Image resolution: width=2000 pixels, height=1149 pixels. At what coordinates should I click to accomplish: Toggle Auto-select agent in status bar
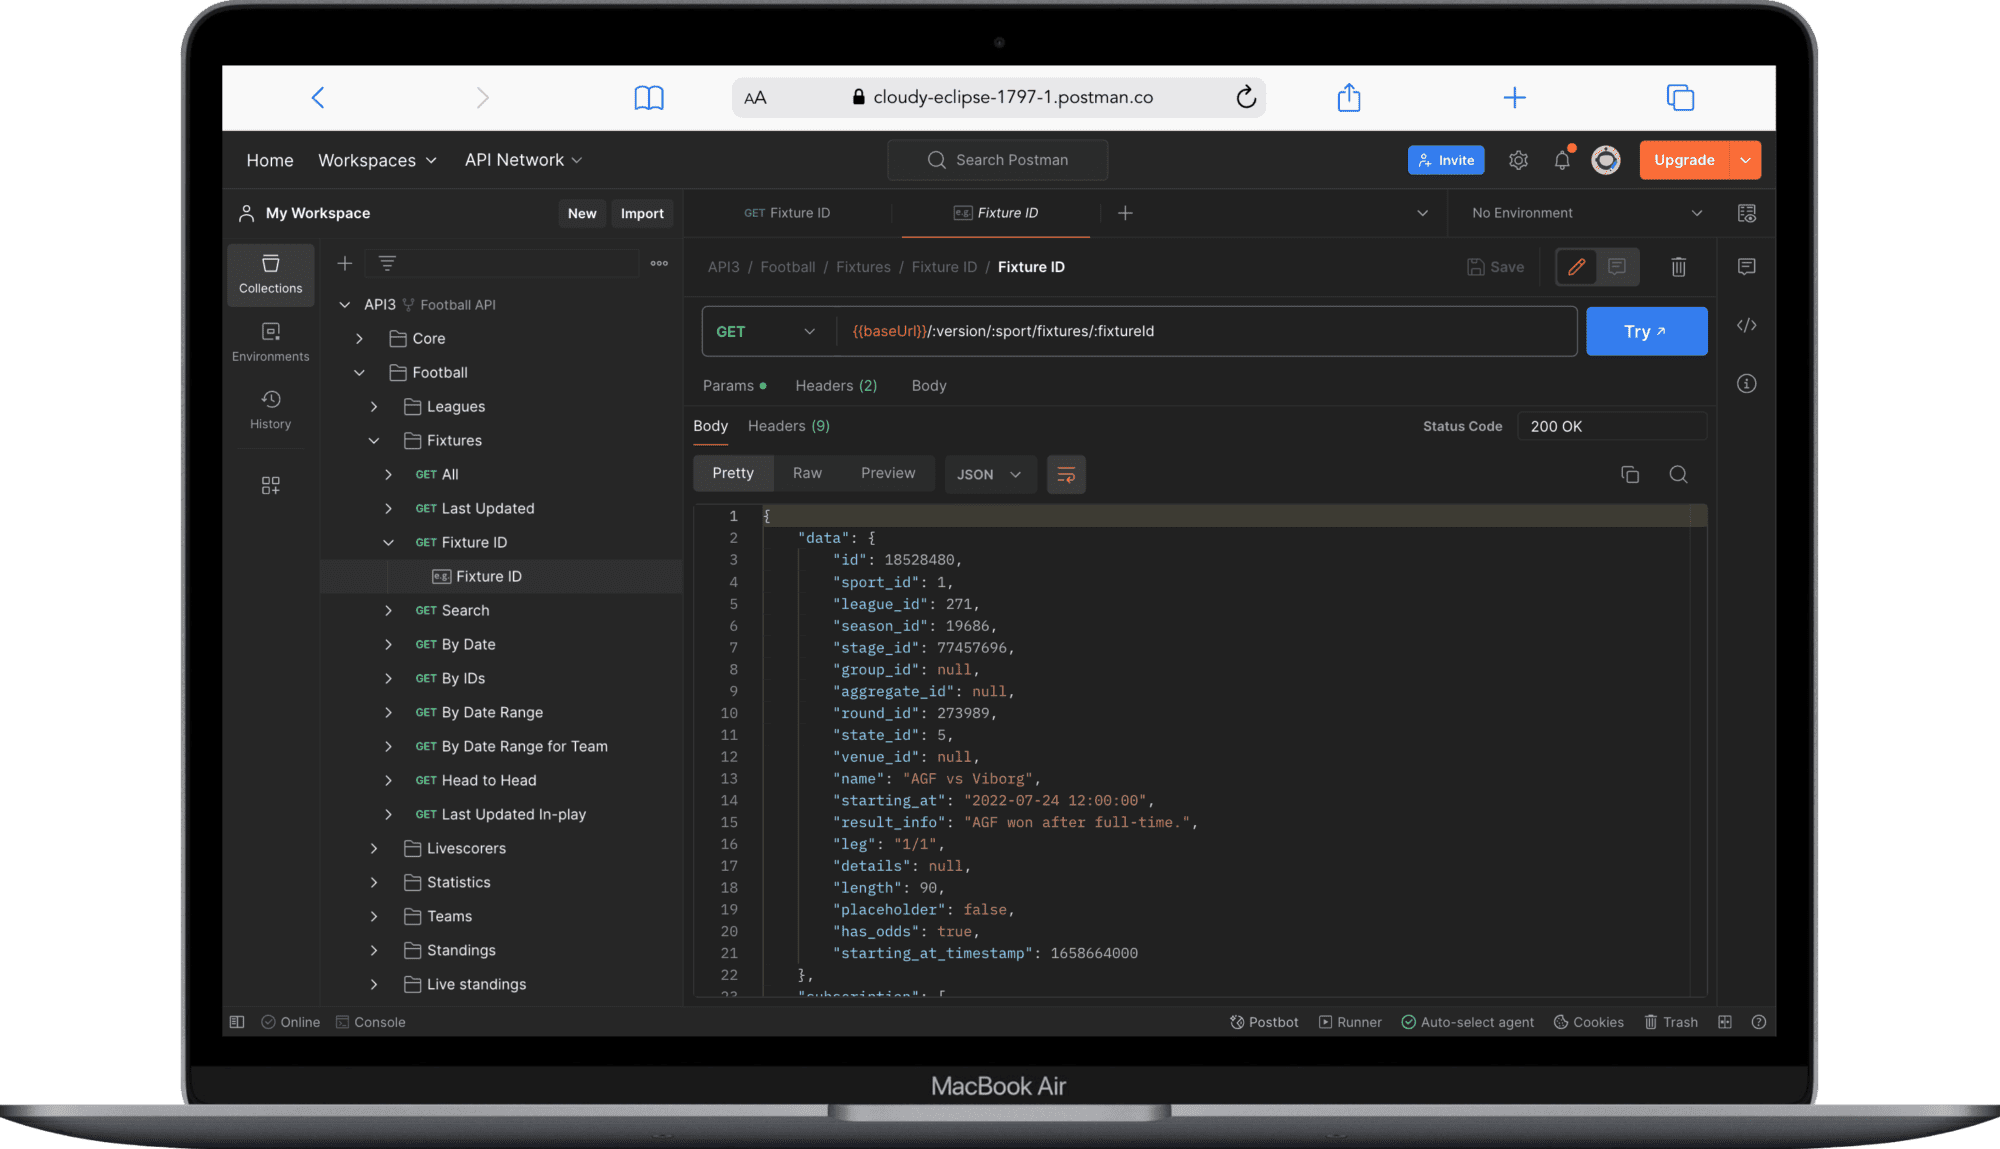click(1466, 1021)
